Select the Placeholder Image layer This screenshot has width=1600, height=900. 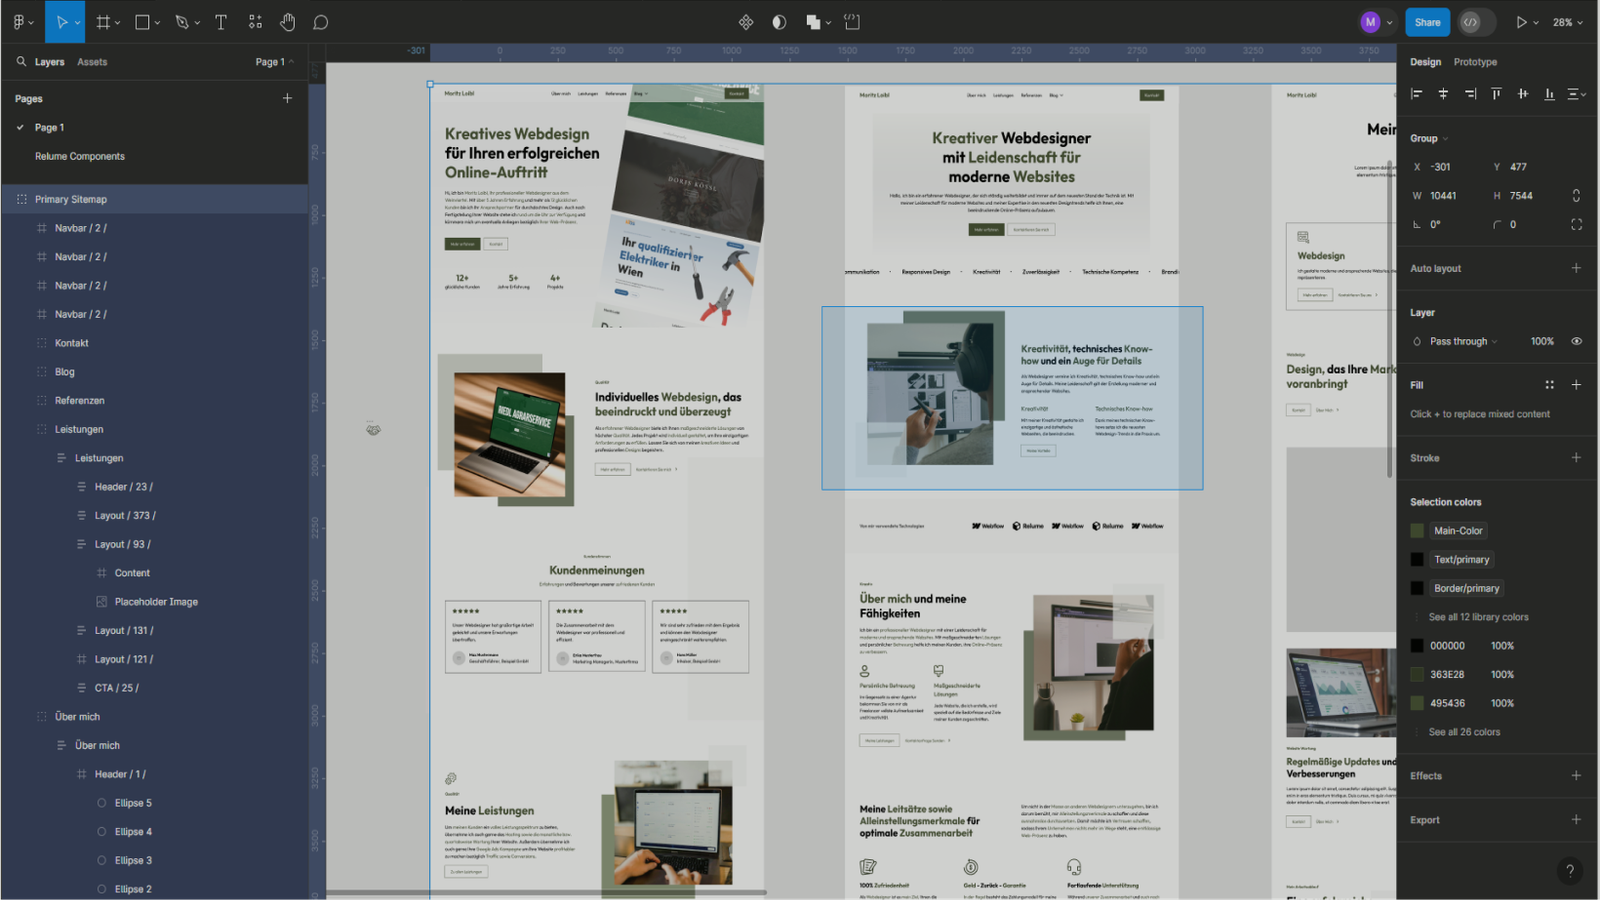coord(156,602)
